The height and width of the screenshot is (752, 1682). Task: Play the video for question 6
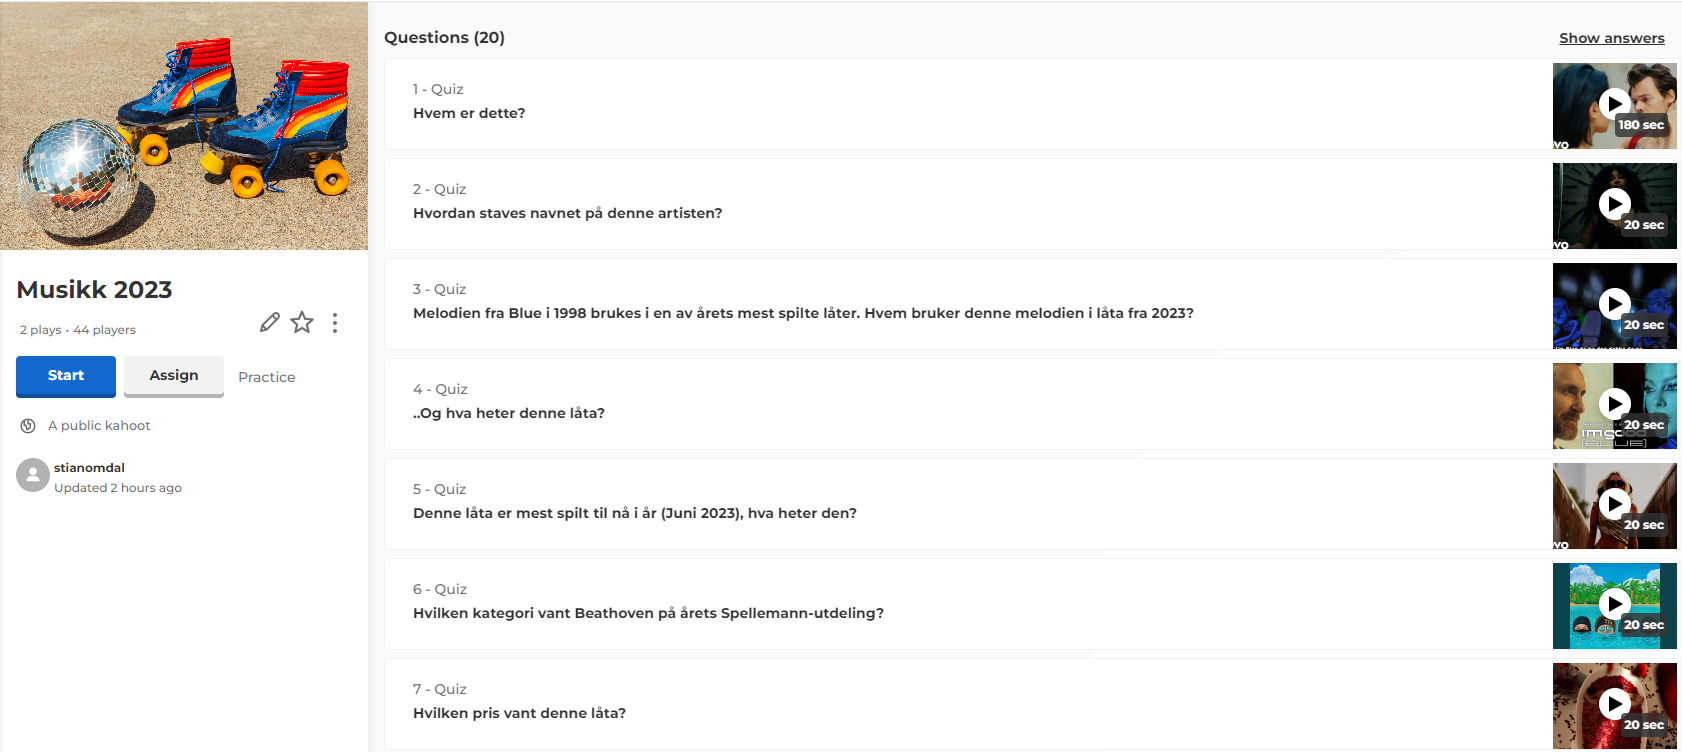1614,604
